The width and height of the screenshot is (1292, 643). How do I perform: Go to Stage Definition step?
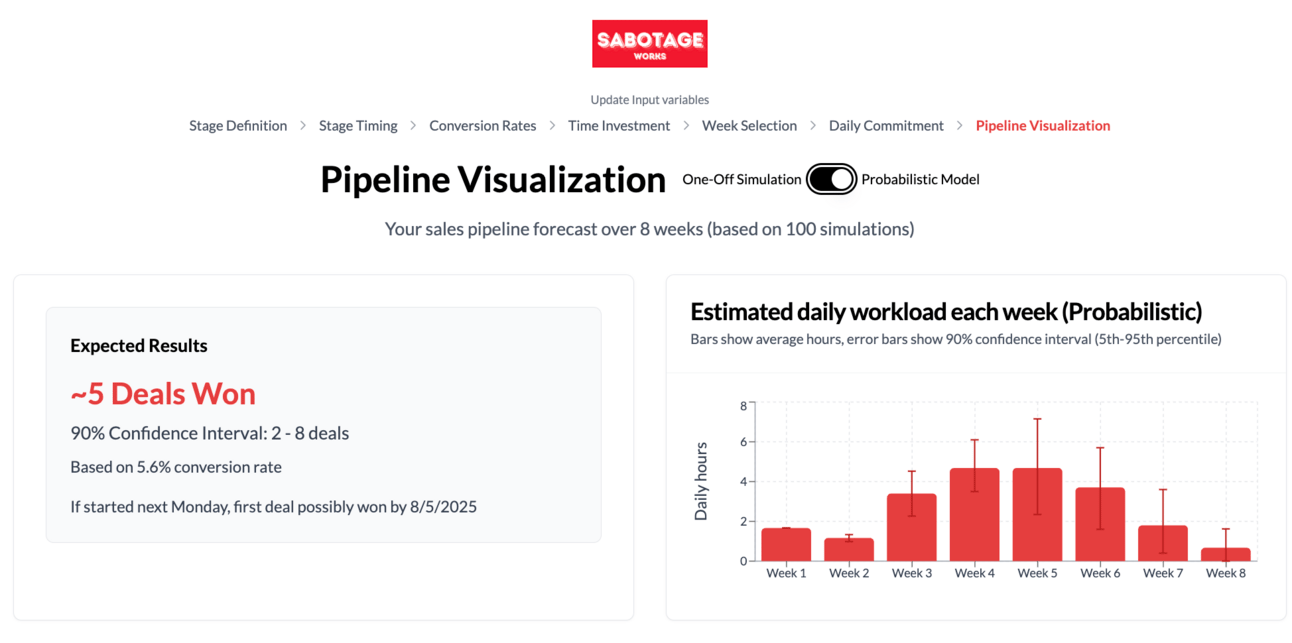pyautogui.click(x=238, y=126)
